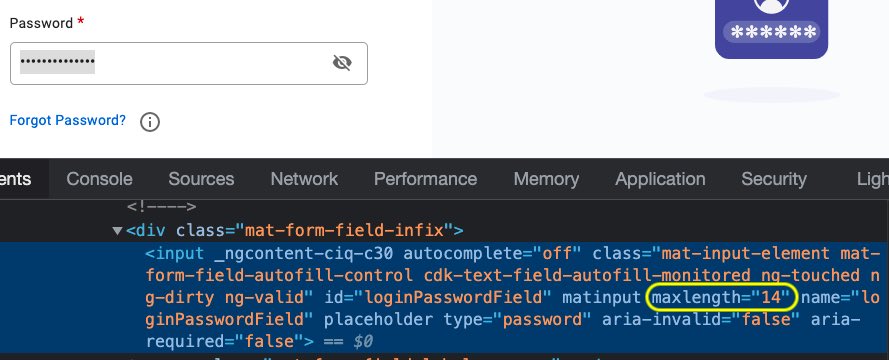The height and width of the screenshot is (360, 889).
Task: Switch to the Memory tab
Action: tap(546, 179)
